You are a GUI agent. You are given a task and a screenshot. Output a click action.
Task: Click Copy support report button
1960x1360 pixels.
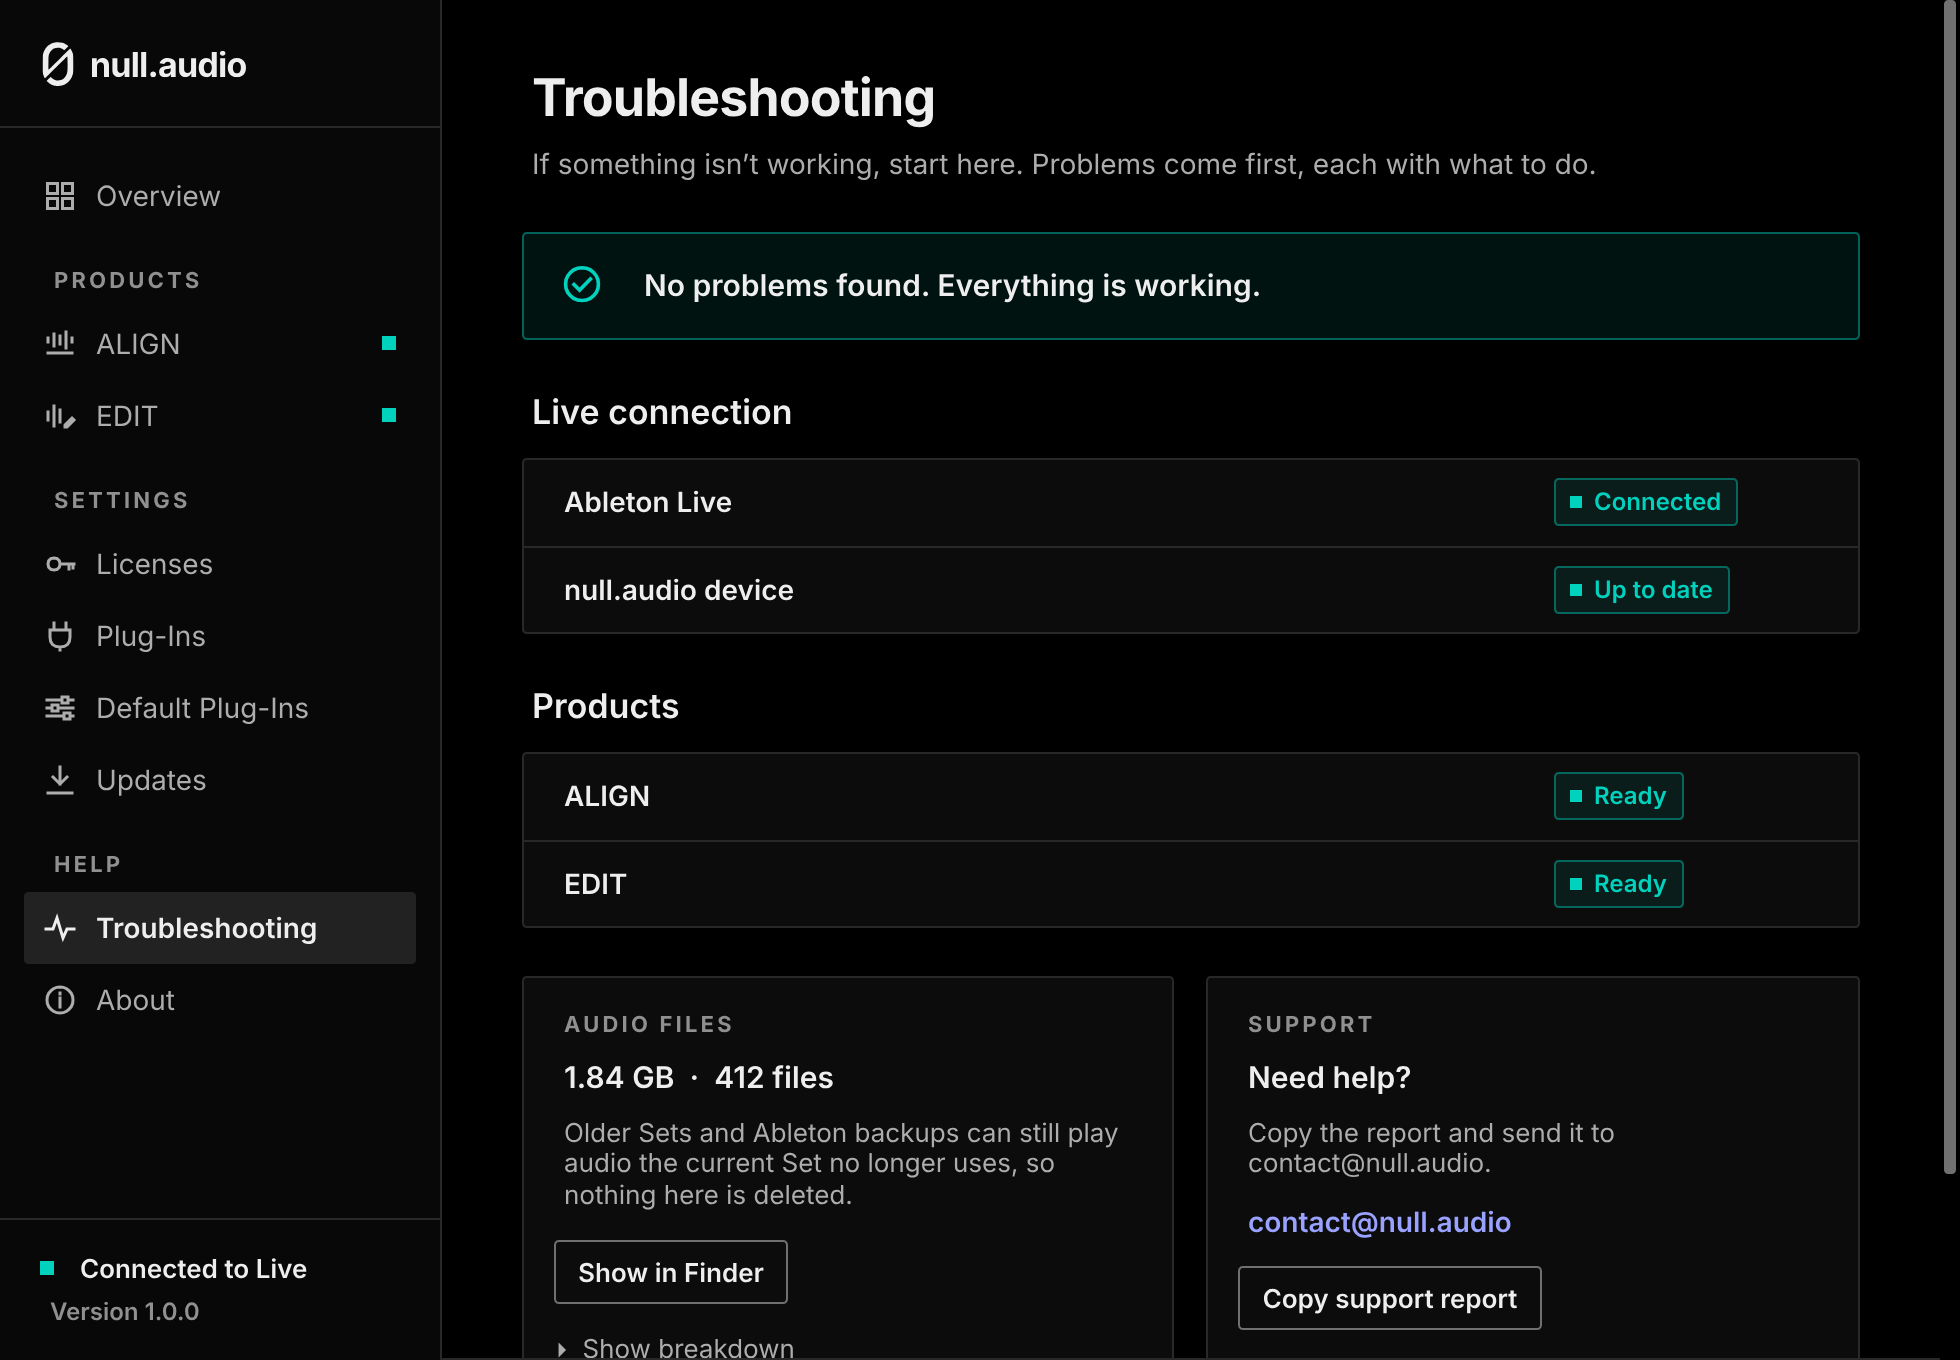[1390, 1298]
